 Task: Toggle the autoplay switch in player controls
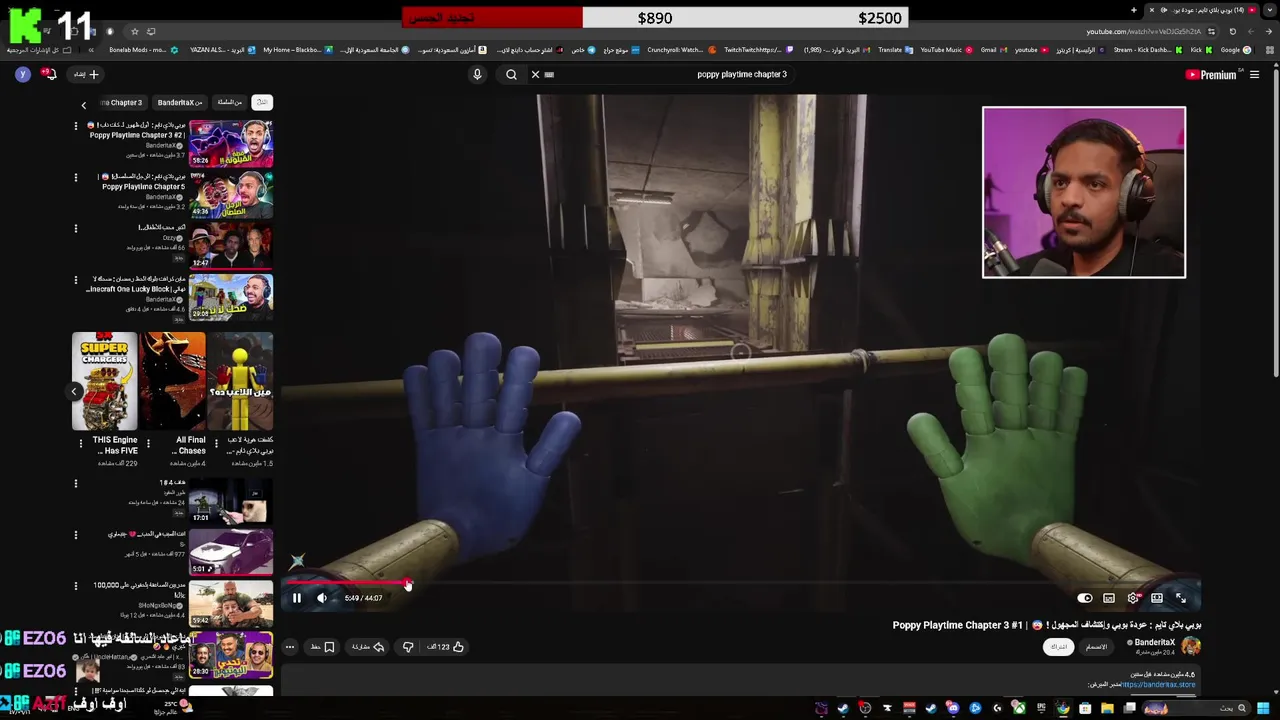click(x=1085, y=598)
